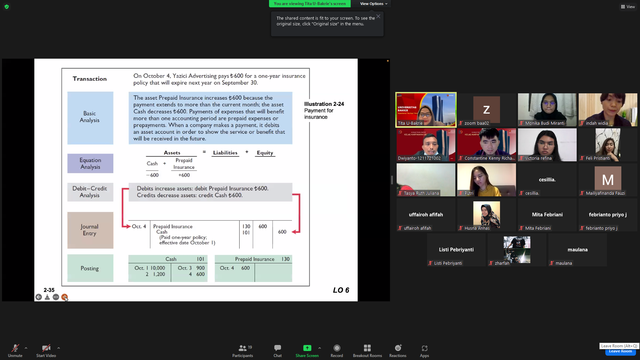This screenshot has width=640, height=360.
Task: Click the 'LO 6' label on slide
Action: pyautogui.click(x=341, y=290)
